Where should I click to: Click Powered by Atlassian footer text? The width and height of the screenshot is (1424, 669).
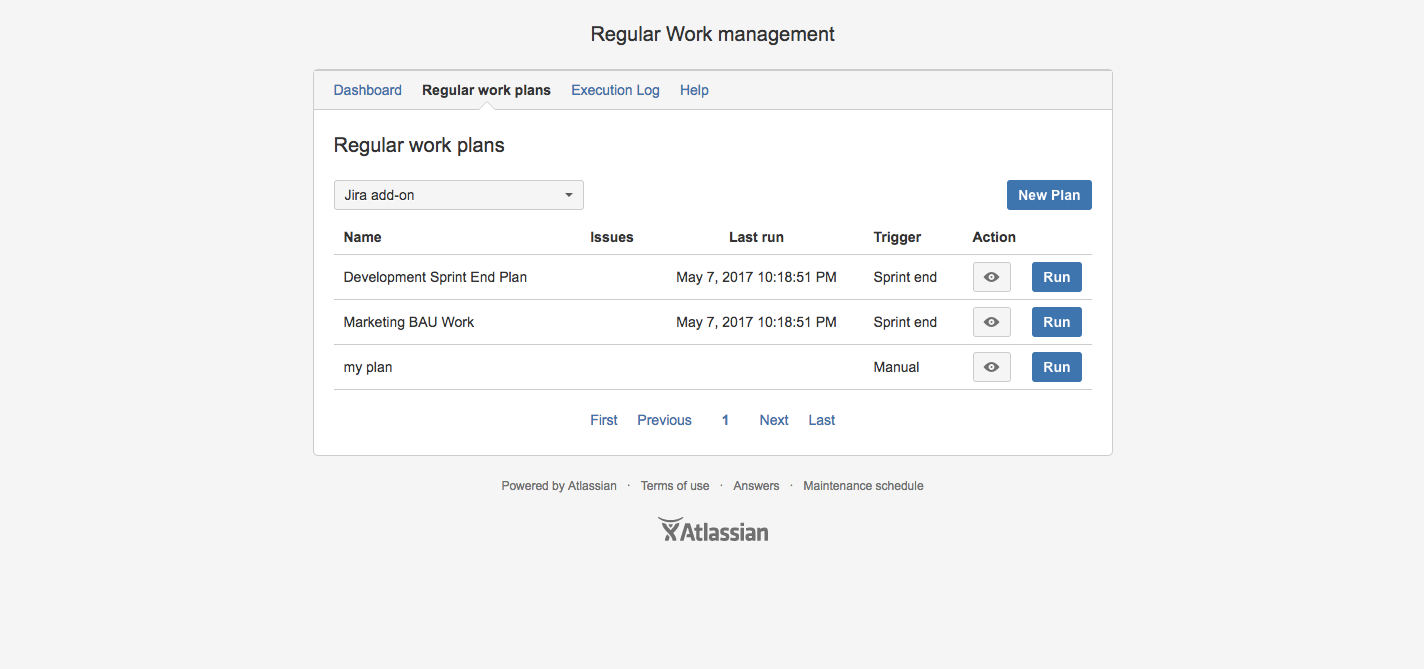[x=559, y=486]
